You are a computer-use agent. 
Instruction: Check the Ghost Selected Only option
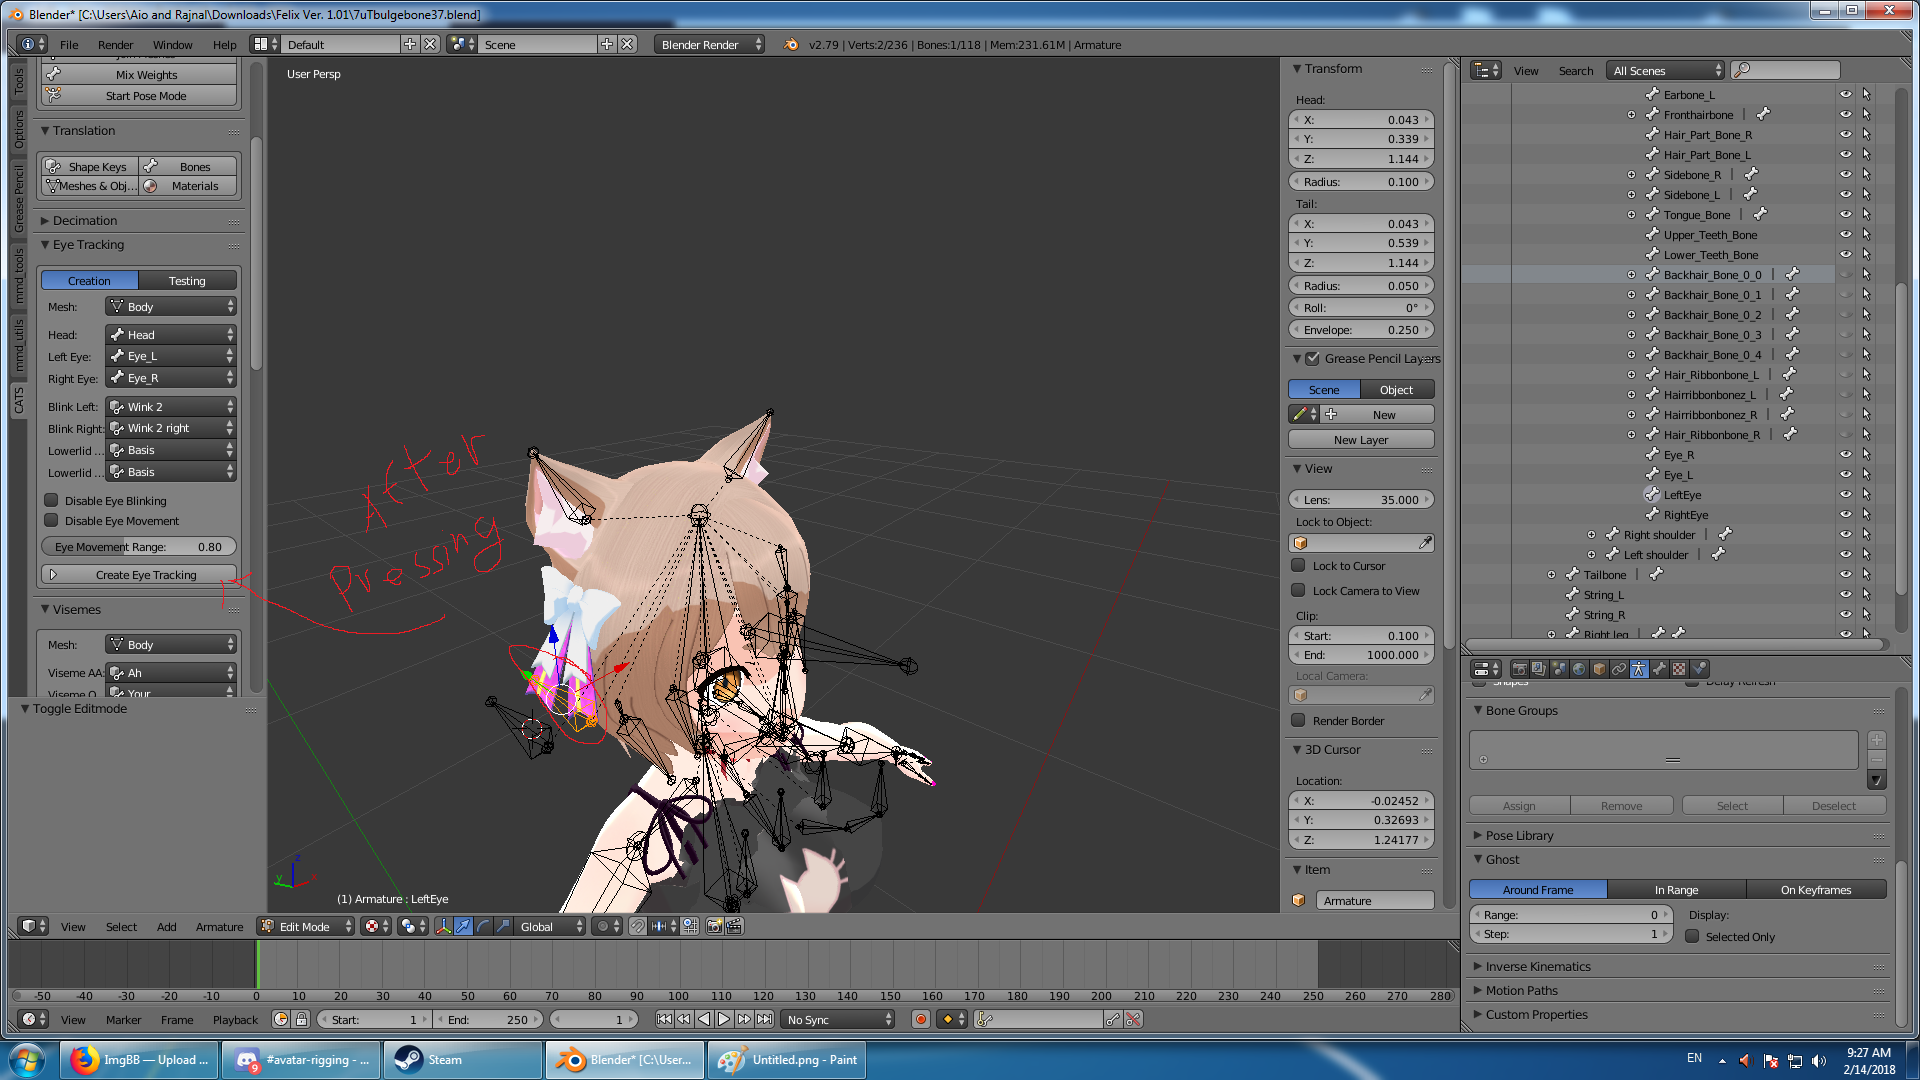click(x=1692, y=936)
